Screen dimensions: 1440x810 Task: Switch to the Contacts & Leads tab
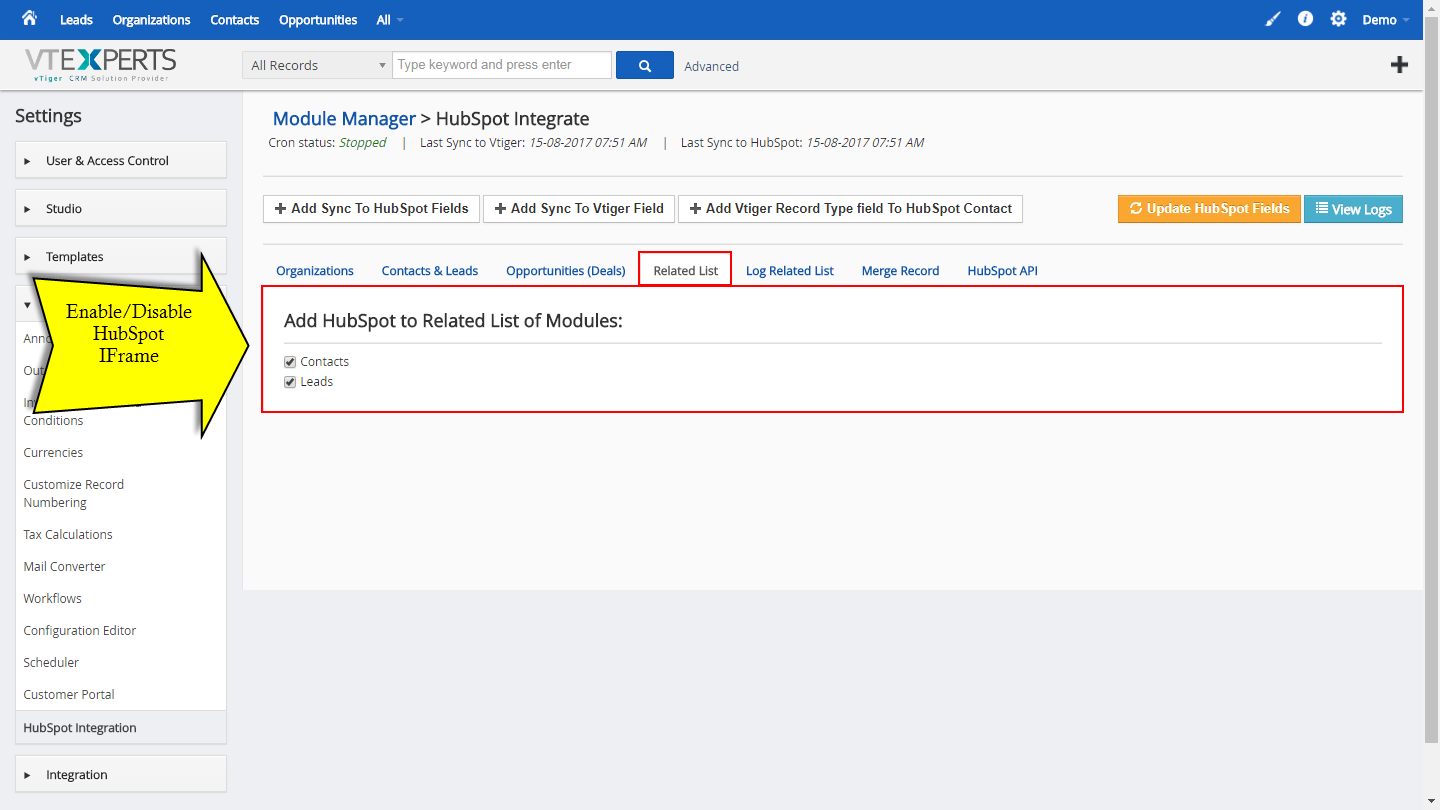[430, 270]
